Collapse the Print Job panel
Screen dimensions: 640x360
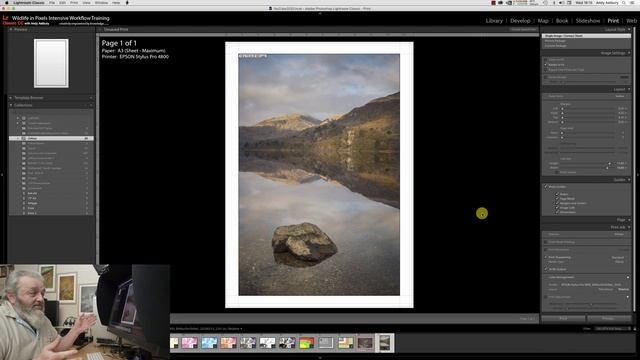pyautogui.click(x=629, y=227)
